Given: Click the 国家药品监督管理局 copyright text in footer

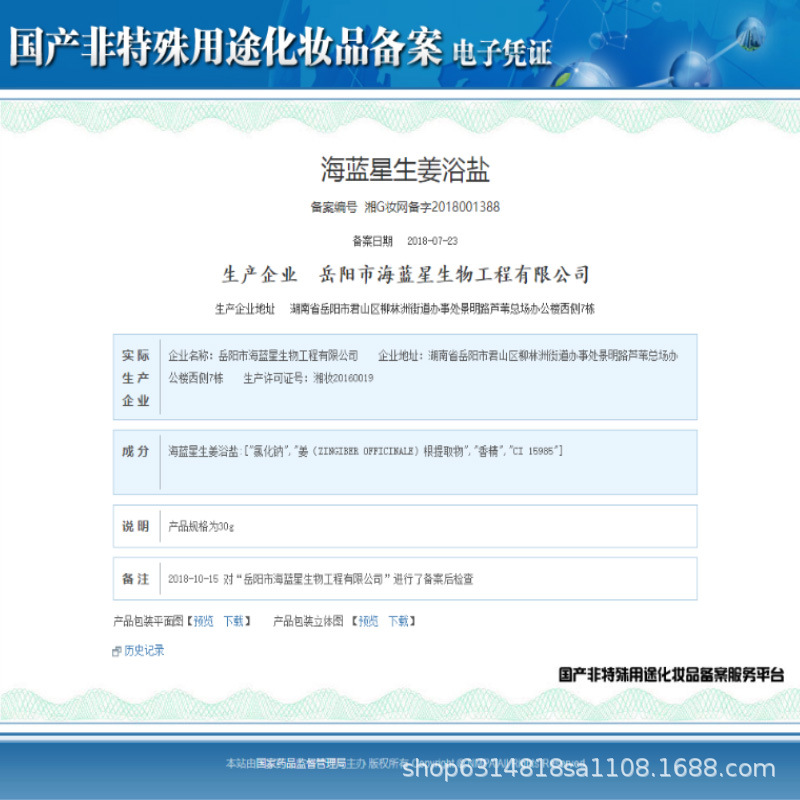Looking at the screenshot, I should [x=301, y=763].
